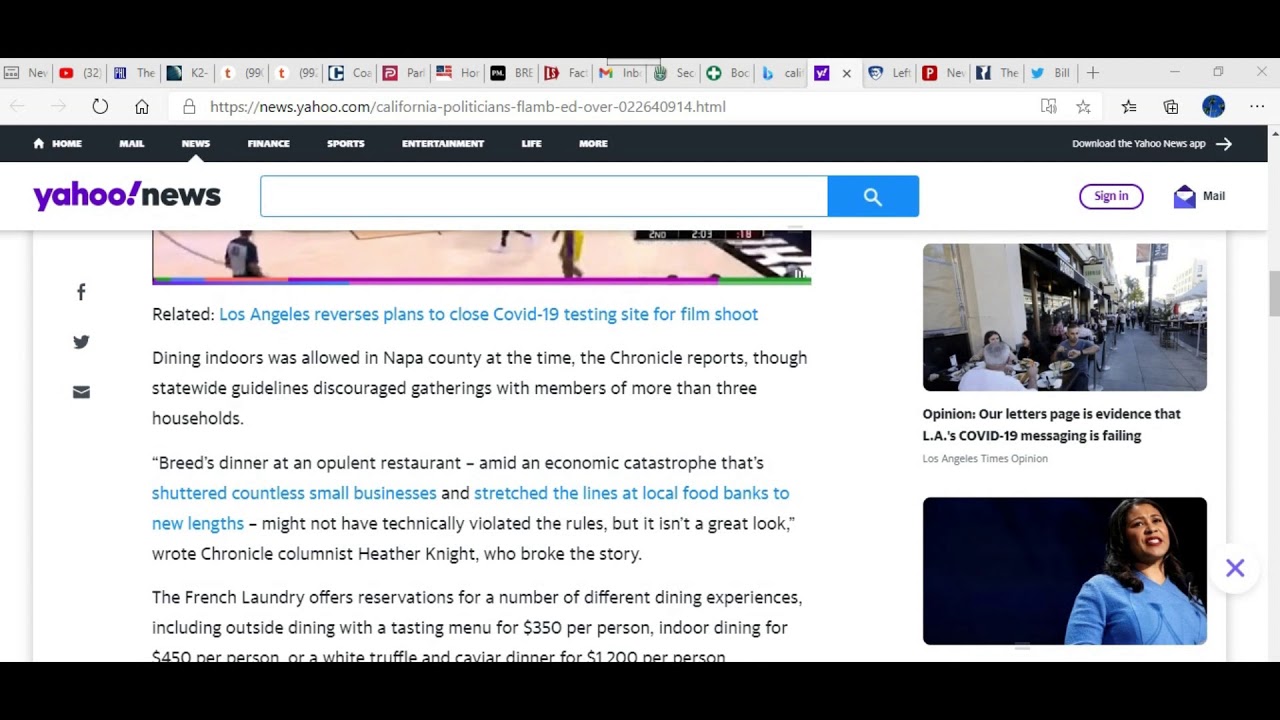Open Yahoo Mail envelope icon
The image size is (1280, 720).
pos(1185,196)
